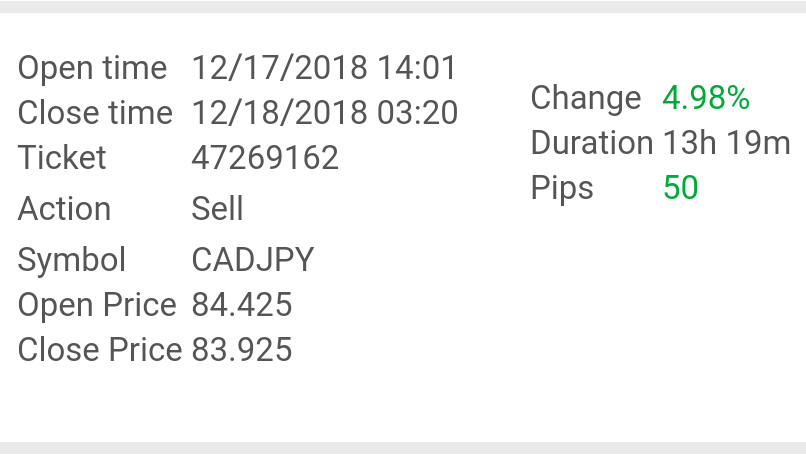This screenshot has width=806, height=458.
Task: Open the CADJPY symbol
Action: tap(252, 260)
